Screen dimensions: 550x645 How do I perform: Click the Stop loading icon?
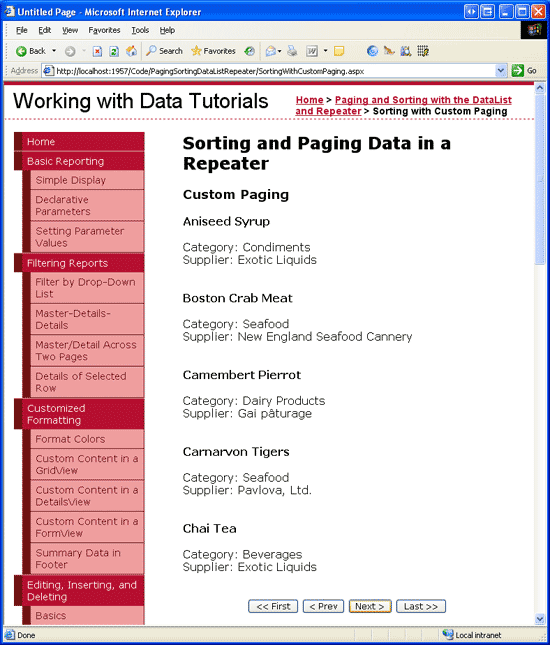(x=97, y=51)
